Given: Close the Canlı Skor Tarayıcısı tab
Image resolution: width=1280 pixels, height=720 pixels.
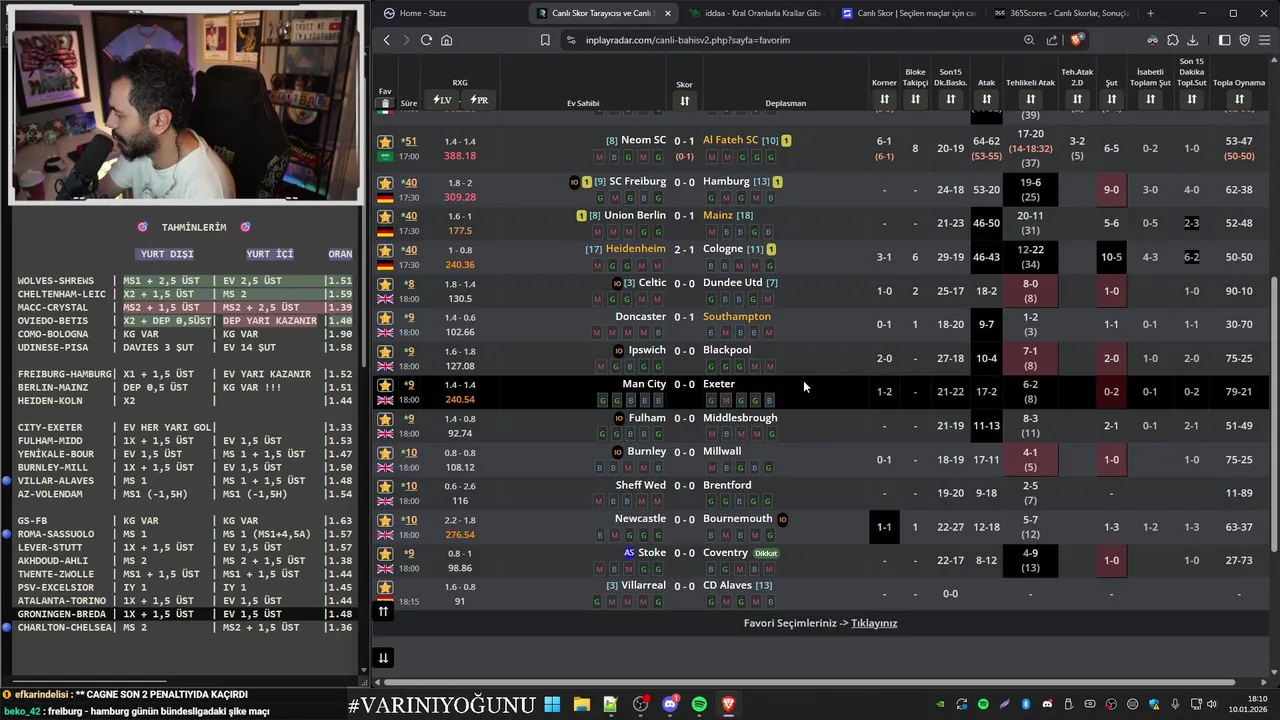Looking at the screenshot, I should pyautogui.click(x=668, y=13).
